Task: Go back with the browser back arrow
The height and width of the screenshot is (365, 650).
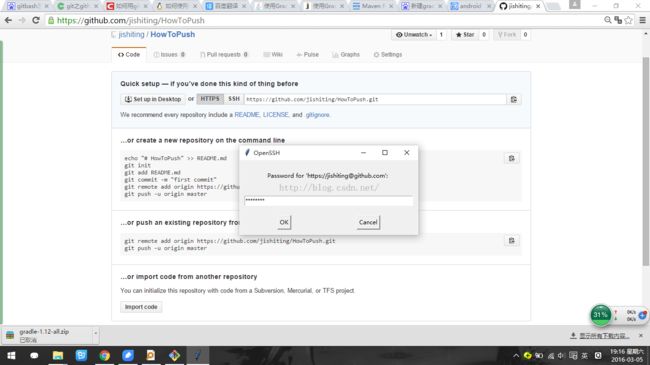Action: tap(8, 20)
